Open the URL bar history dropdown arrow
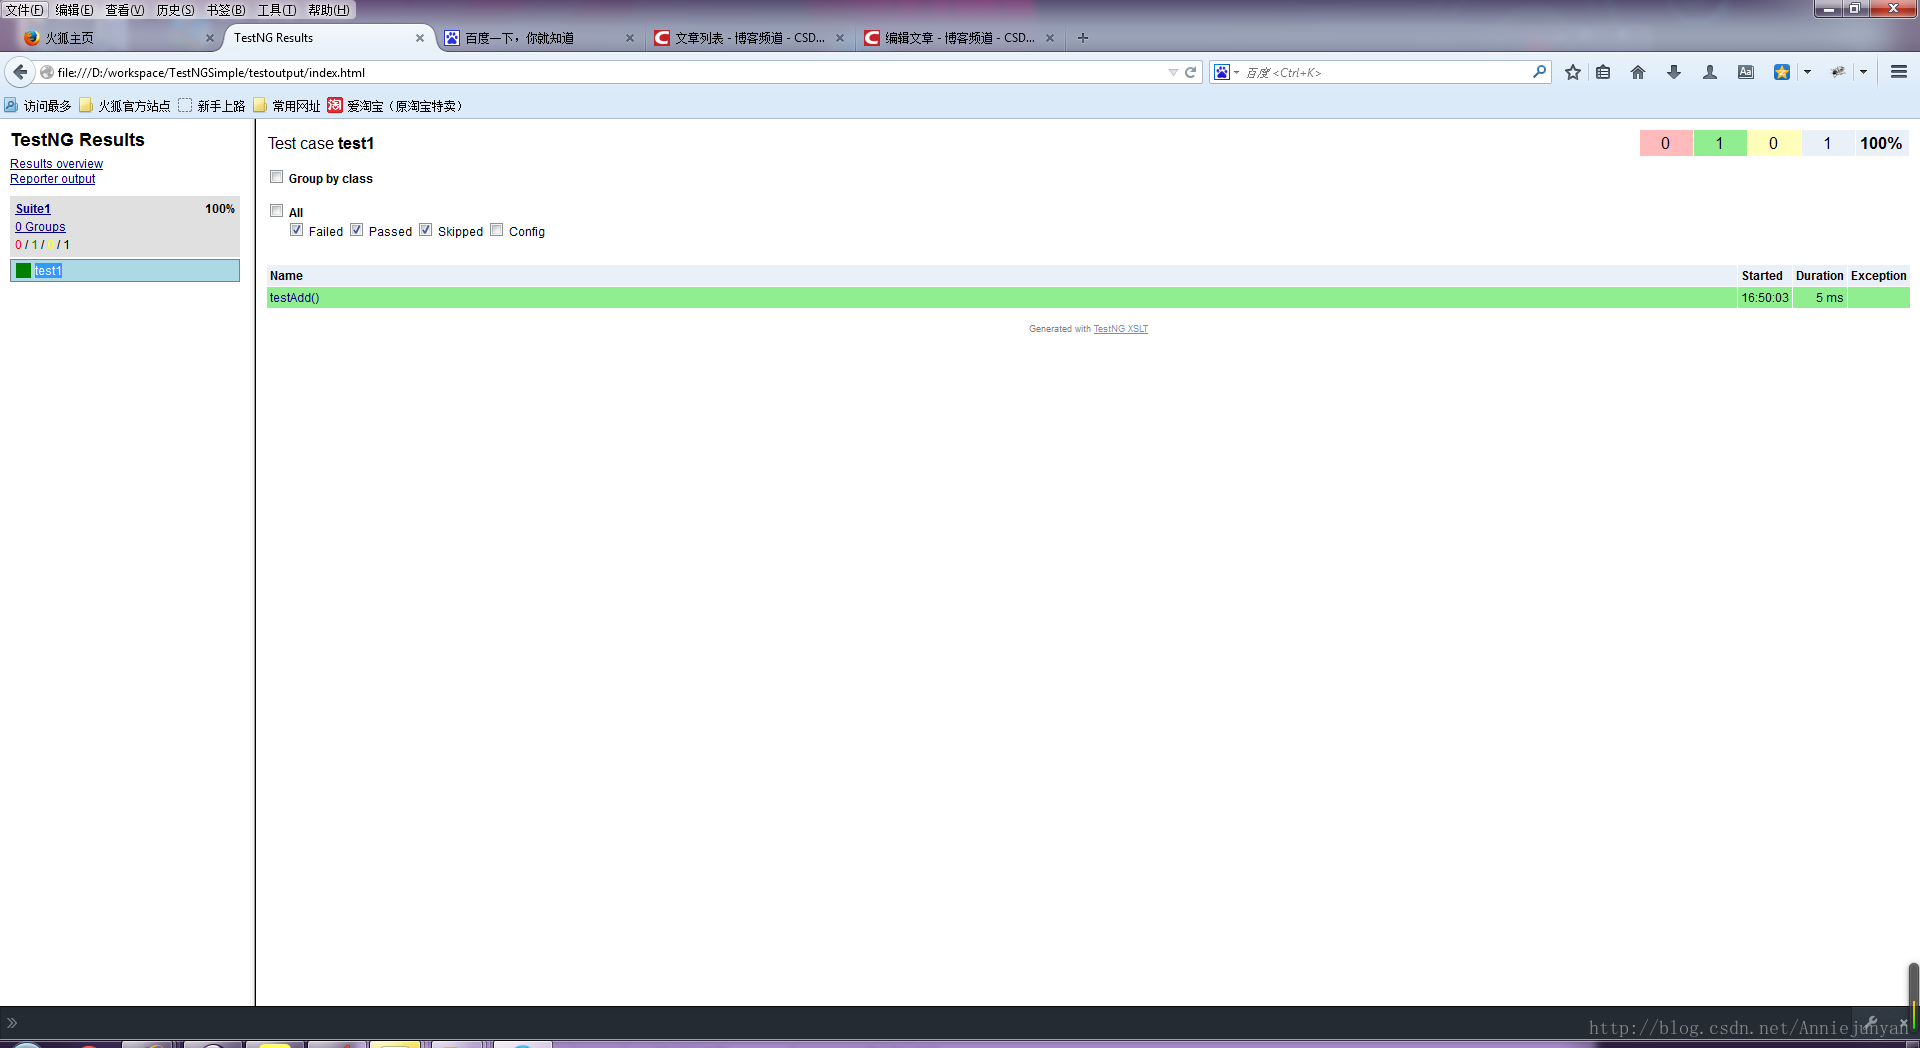The height and width of the screenshot is (1048, 1920). point(1173,72)
